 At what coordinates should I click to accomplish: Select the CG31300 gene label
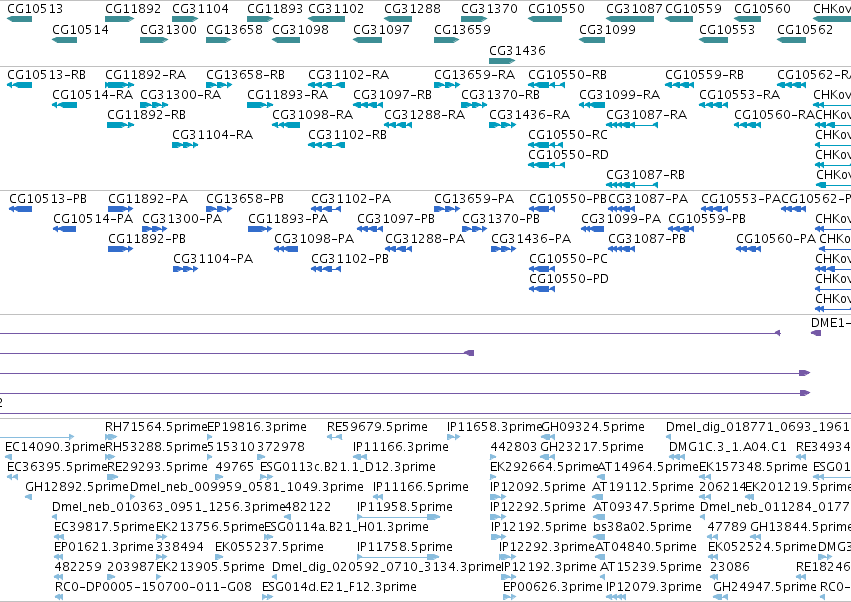click(x=168, y=29)
